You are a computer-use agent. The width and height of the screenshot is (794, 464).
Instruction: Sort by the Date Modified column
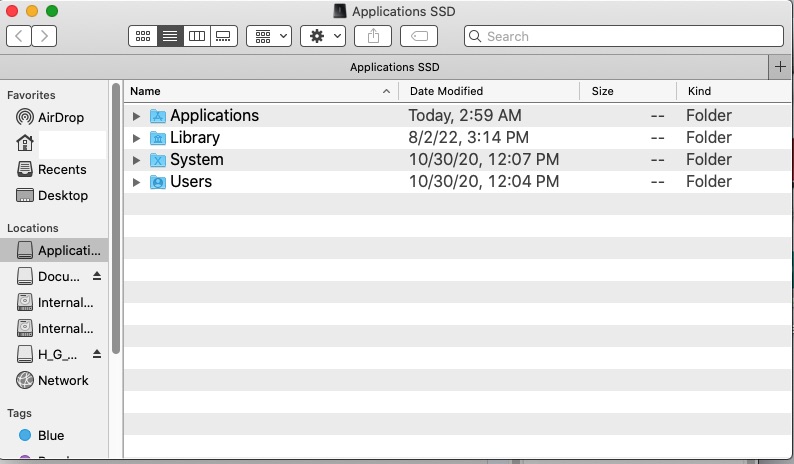[489, 91]
